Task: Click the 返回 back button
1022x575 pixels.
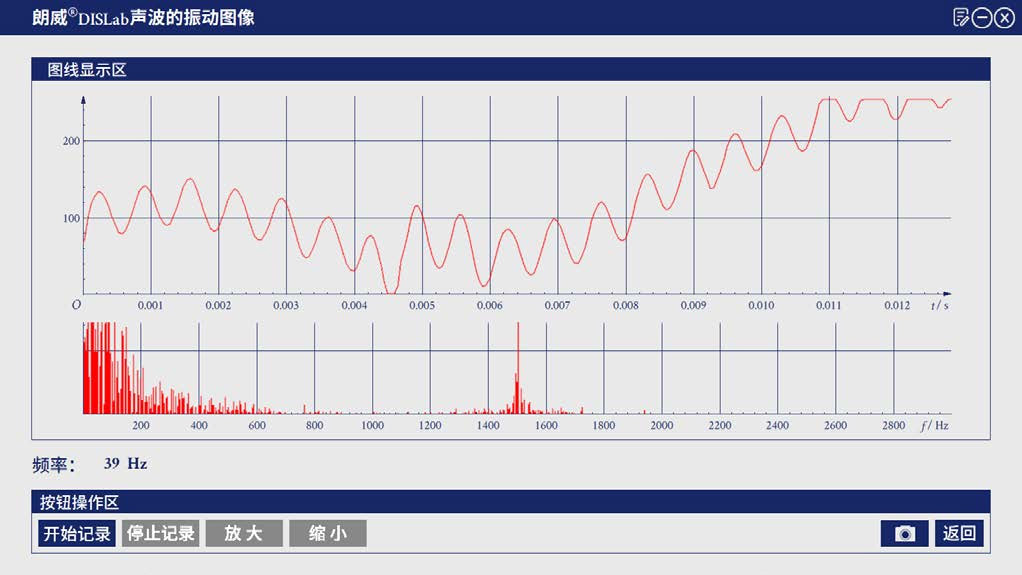Action: (960, 534)
